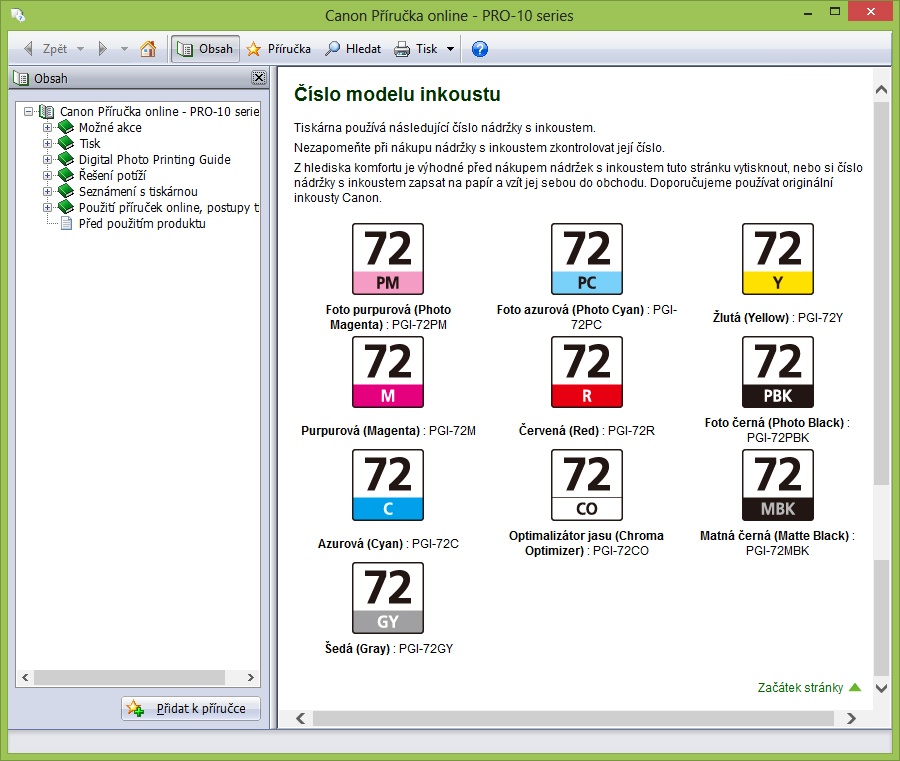The width and height of the screenshot is (900, 761).
Task: Click the Foto černá (Photo Black) label
Action: click(778, 430)
